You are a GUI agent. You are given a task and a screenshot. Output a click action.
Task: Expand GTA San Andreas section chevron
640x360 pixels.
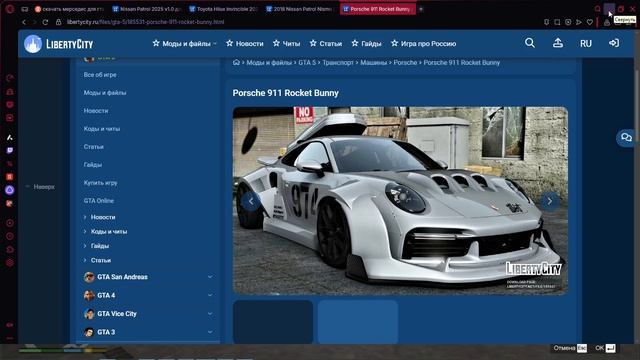click(x=210, y=277)
